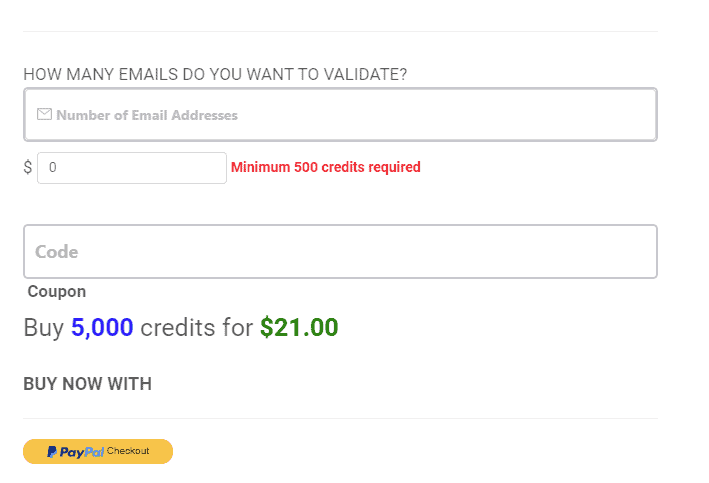Click the divider line above the heading

point(340,32)
